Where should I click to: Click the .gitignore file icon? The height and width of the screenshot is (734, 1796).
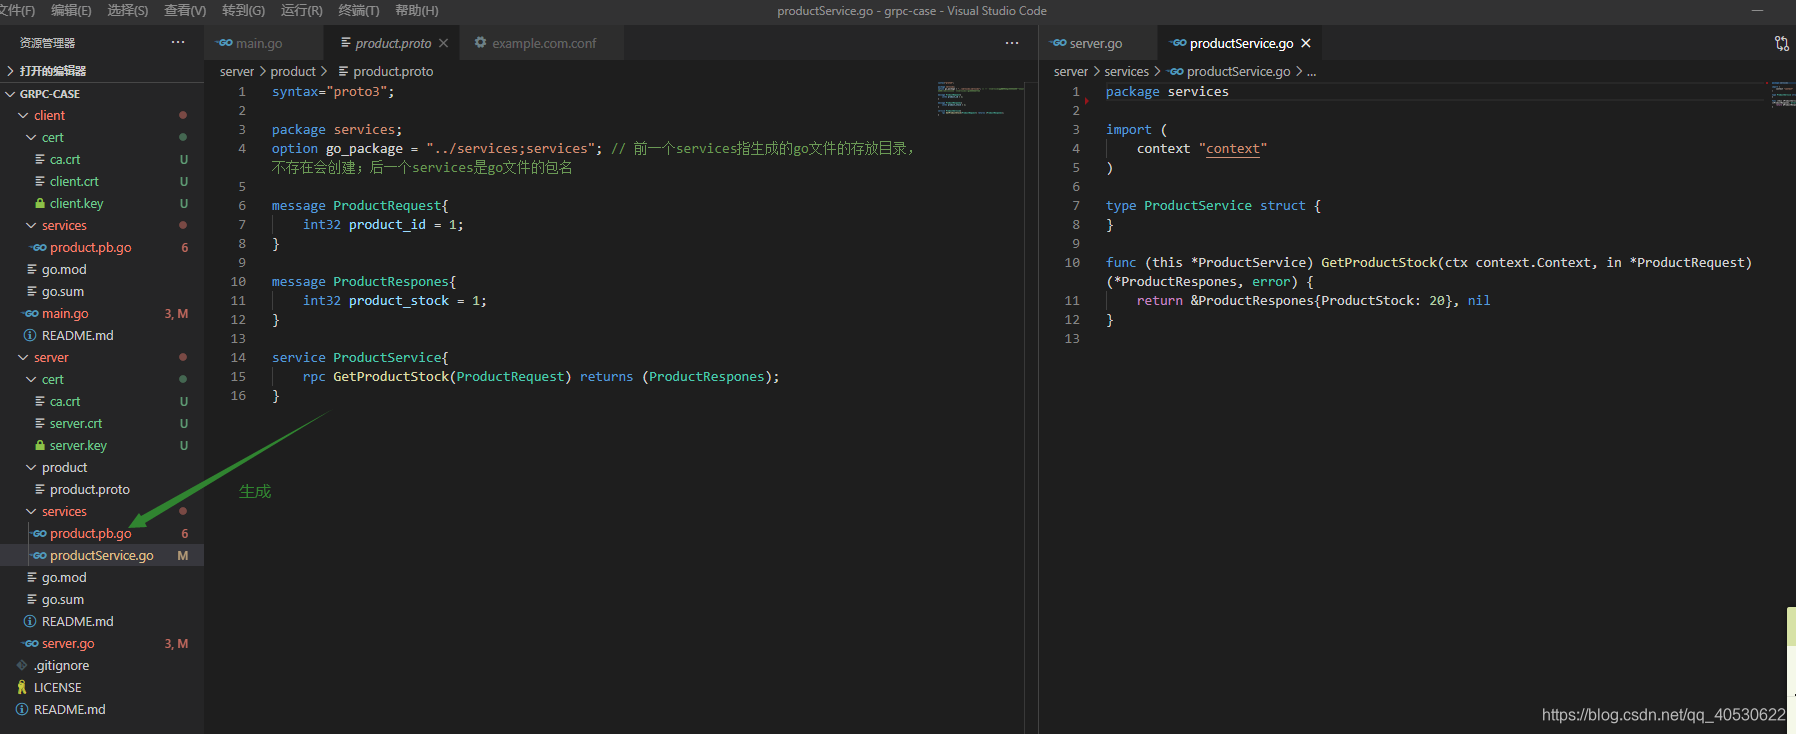pyautogui.click(x=22, y=665)
